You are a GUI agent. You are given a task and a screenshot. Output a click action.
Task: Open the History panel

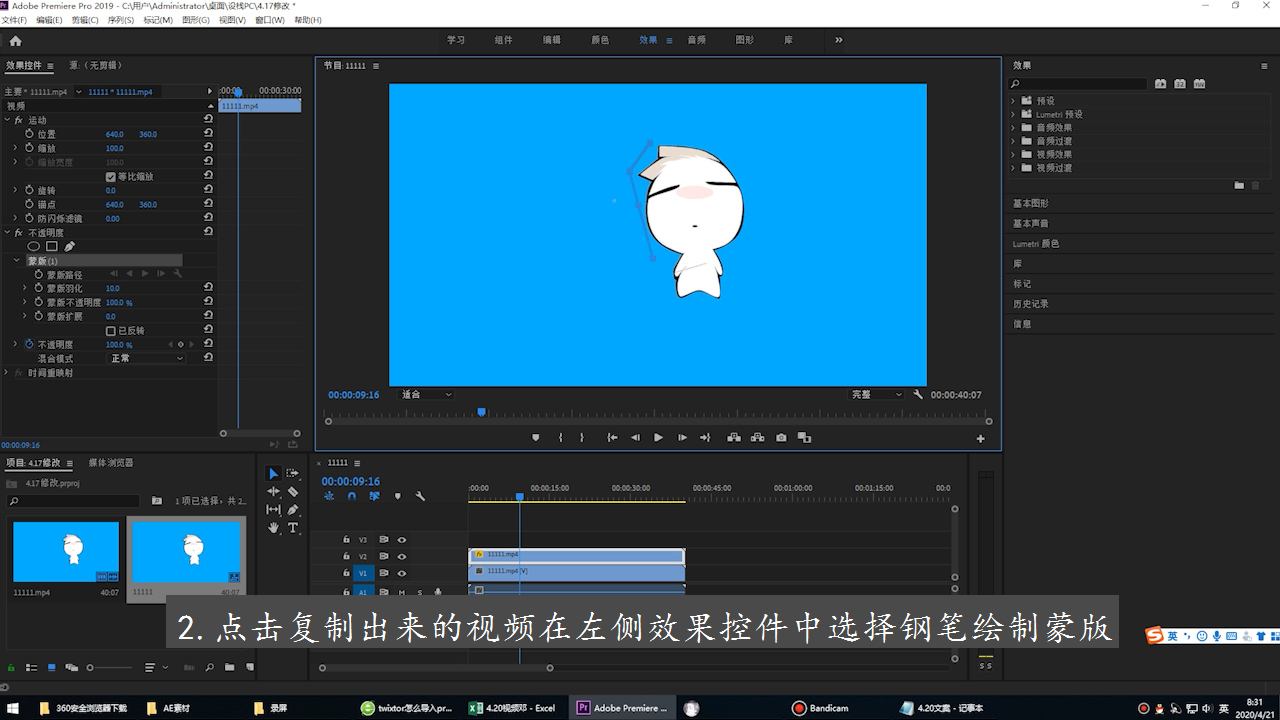1031,304
